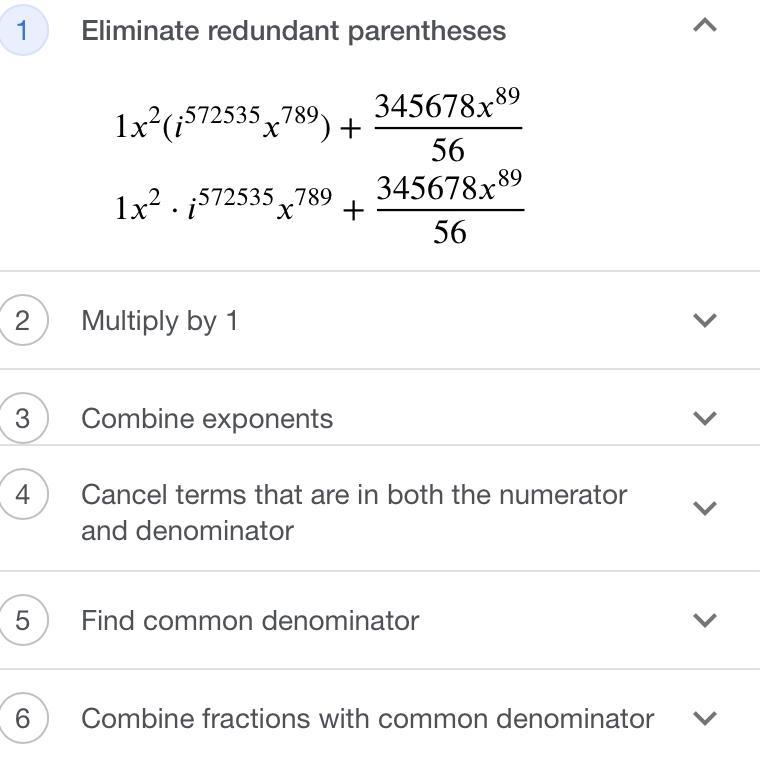Expand the Find common denominator chevron

tap(705, 620)
